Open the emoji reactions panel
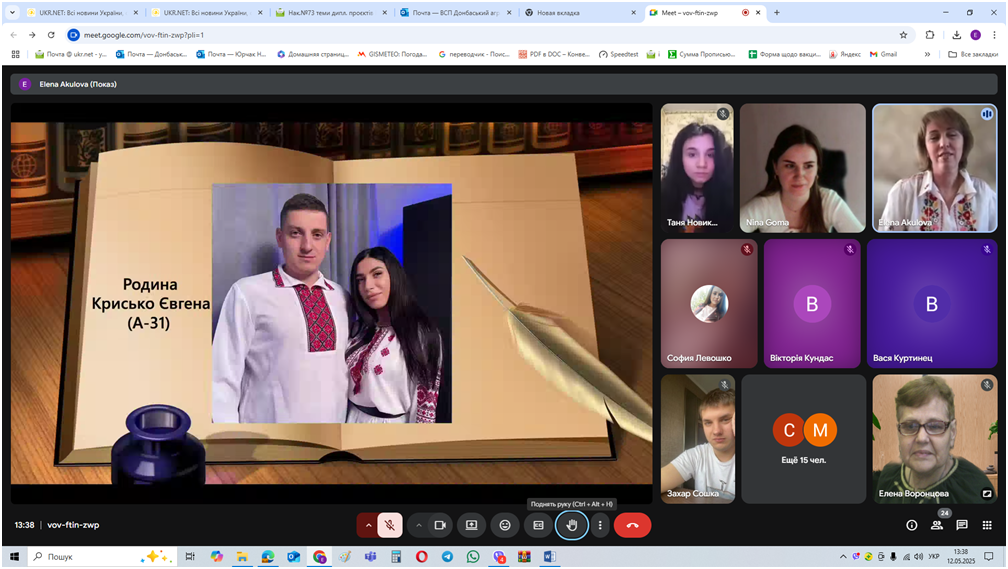The height and width of the screenshot is (569, 1008). click(x=505, y=525)
